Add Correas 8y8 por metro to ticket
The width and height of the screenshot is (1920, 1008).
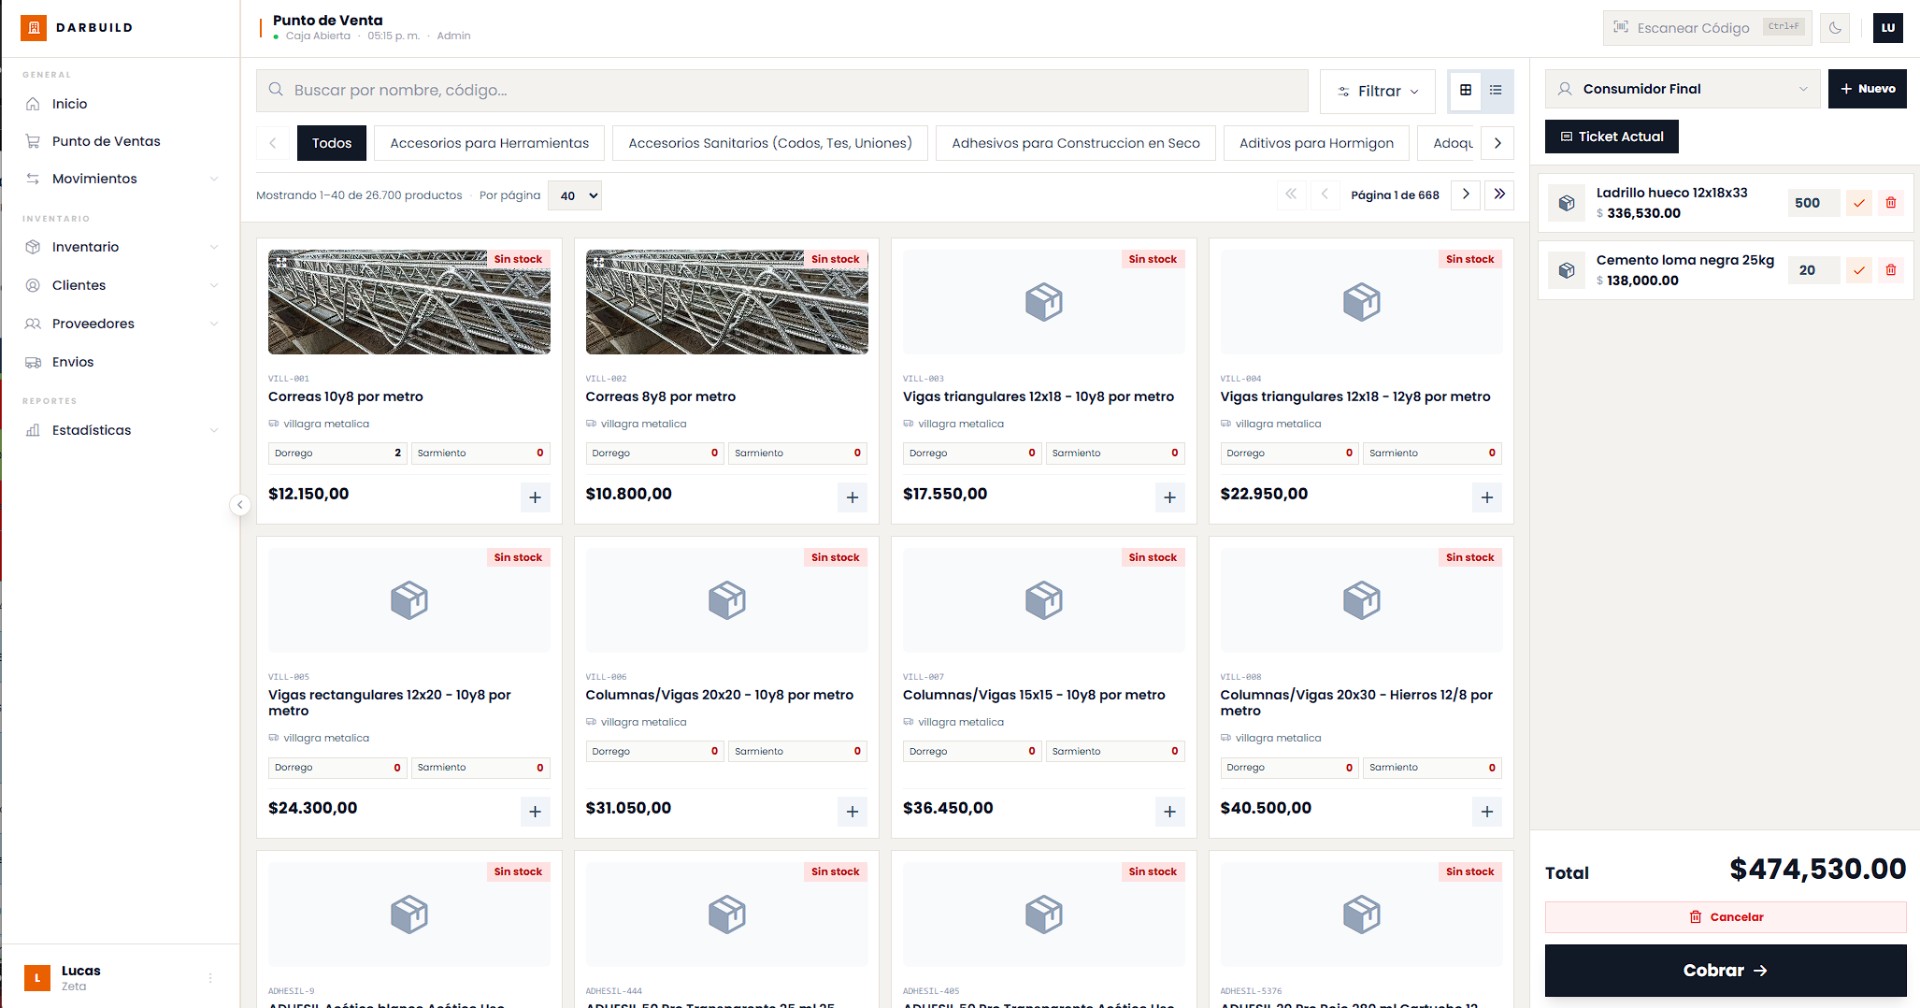pyautogui.click(x=852, y=497)
